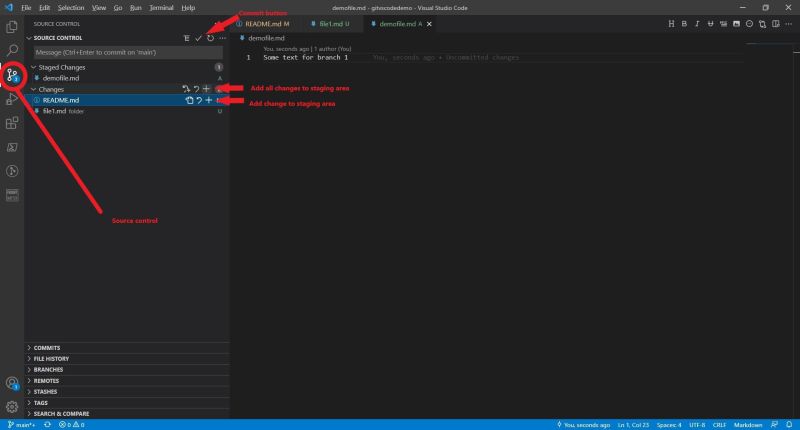Click demofile.md breadcrumb above the editor
This screenshot has width=800, height=430.
[262, 38]
